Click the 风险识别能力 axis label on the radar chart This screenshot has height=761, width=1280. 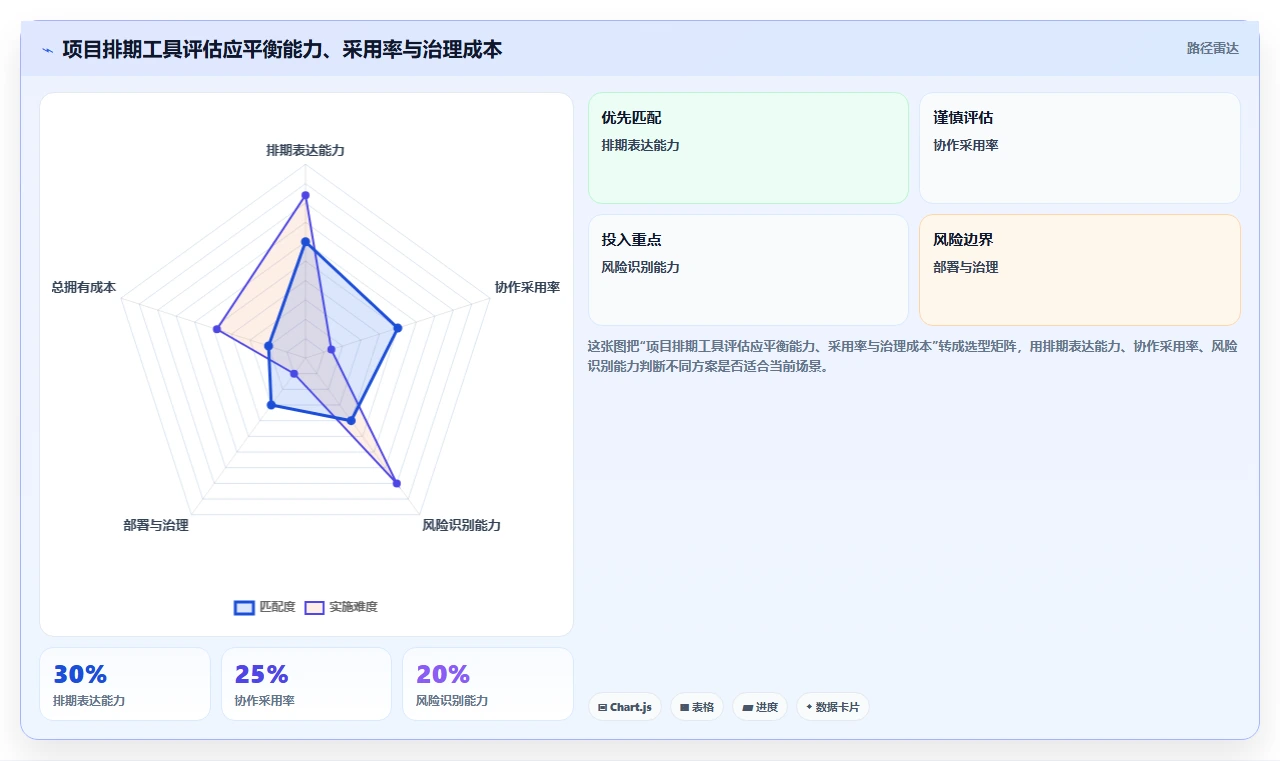coord(461,525)
